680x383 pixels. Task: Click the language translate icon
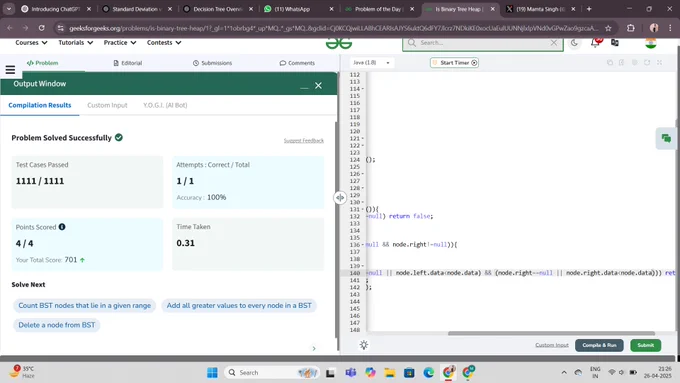tap(615, 43)
